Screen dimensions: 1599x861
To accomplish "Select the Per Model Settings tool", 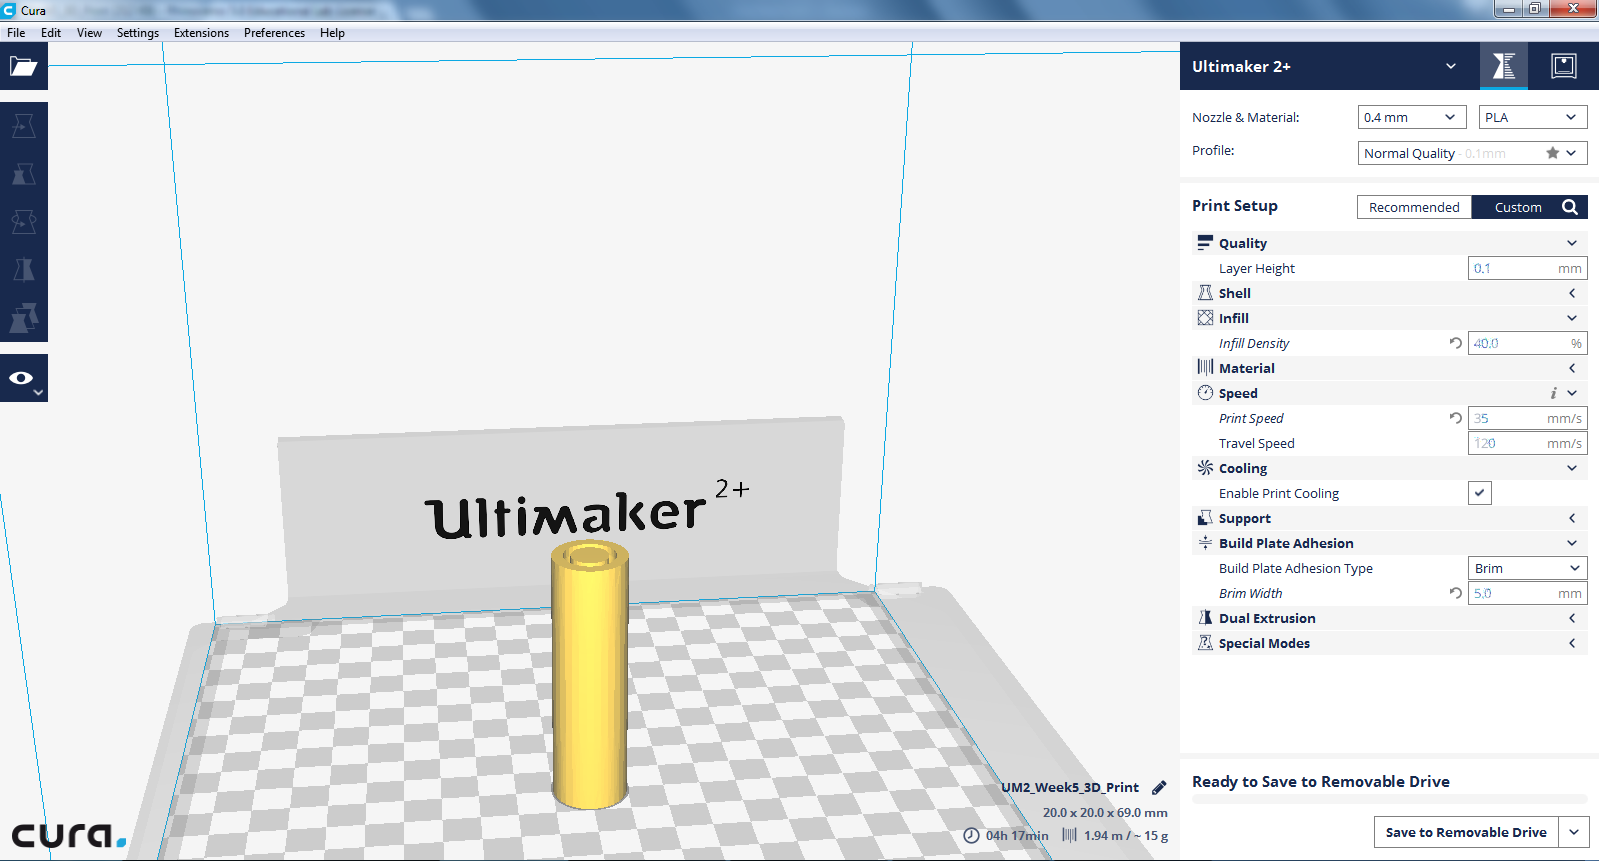I will point(23,318).
